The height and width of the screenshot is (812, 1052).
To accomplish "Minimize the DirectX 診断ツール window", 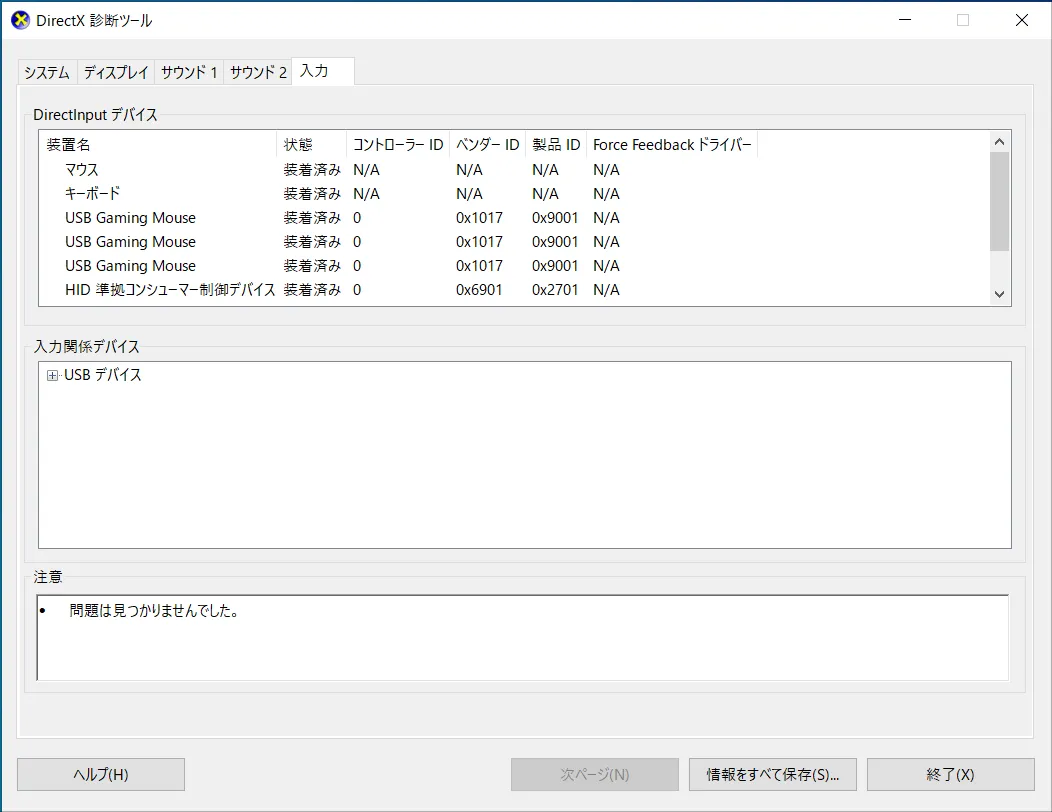I will (x=905, y=20).
